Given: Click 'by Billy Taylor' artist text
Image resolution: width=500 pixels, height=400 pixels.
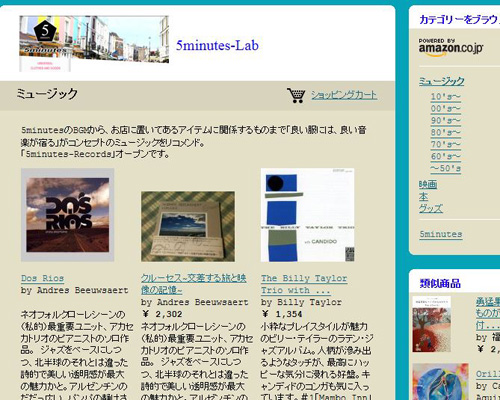Looking at the screenshot, I should pyautogui.click(x=301, y=302).
